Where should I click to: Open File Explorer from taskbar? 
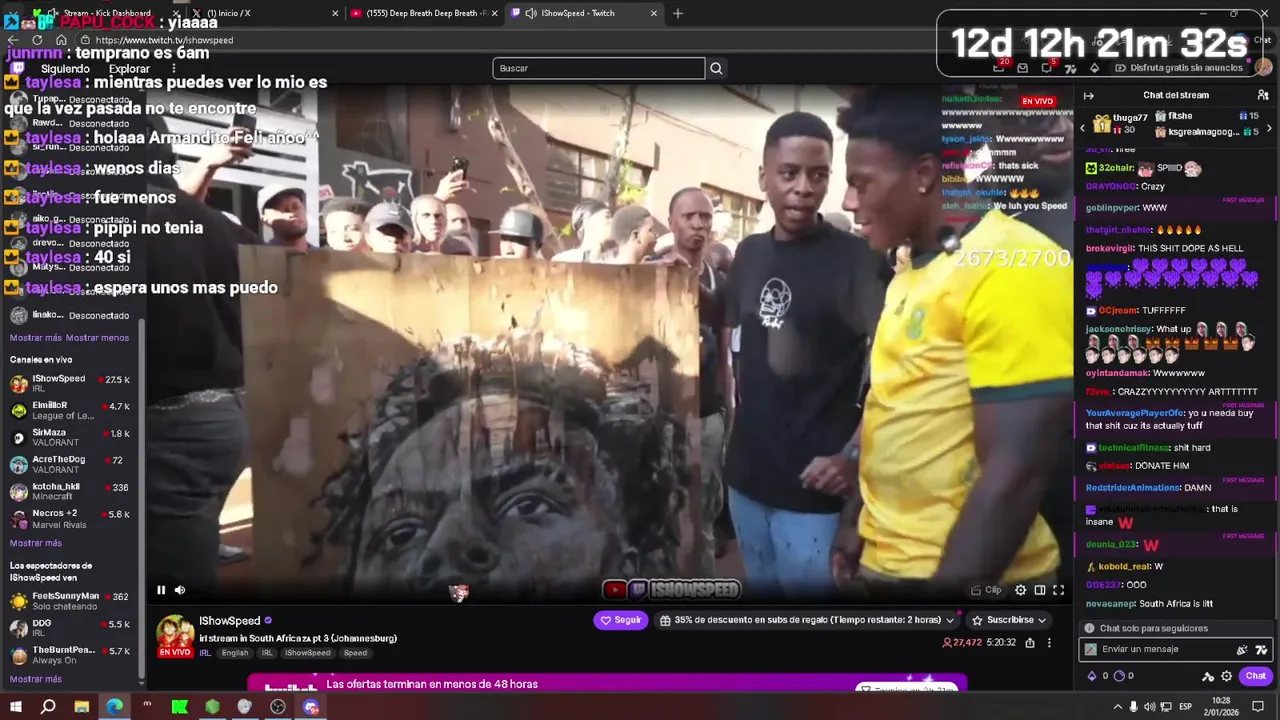(81, 707)
